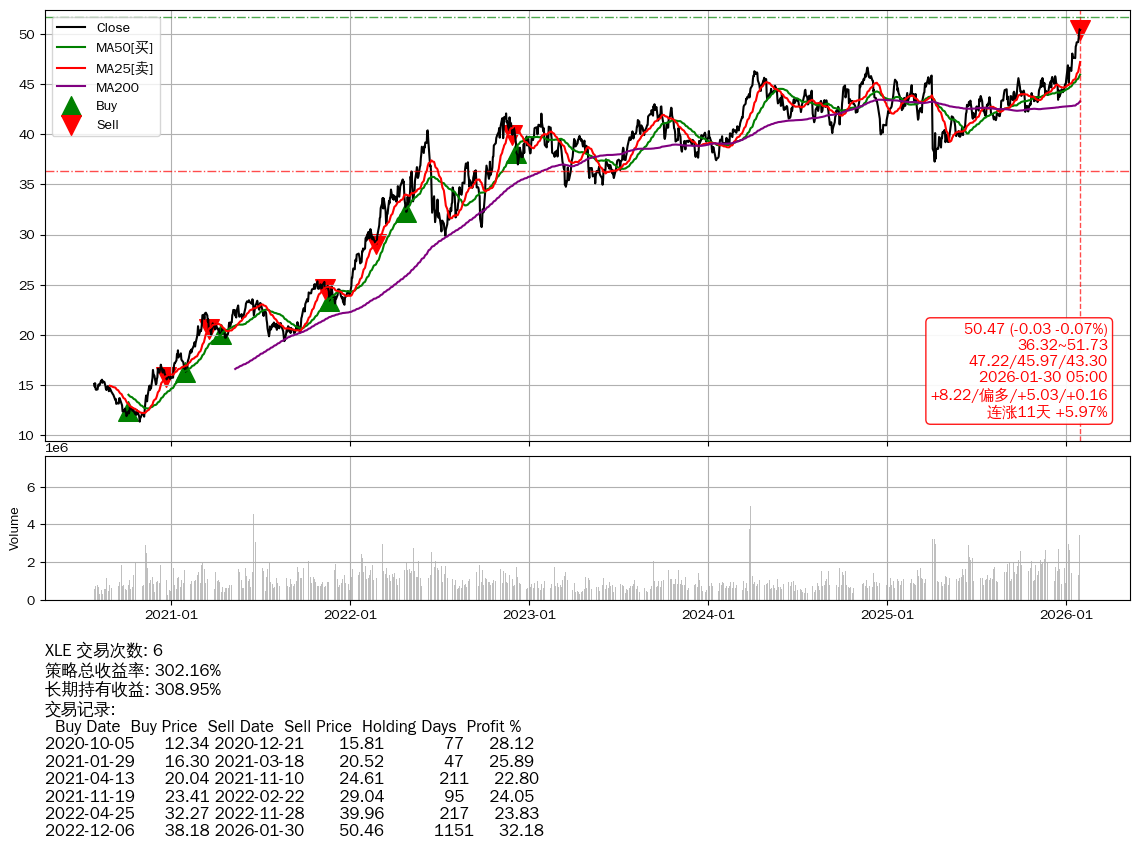Select the Buy marker near price 16
Image resolution: width=1139 pixels, height=849 pixels.
point(185,372)
